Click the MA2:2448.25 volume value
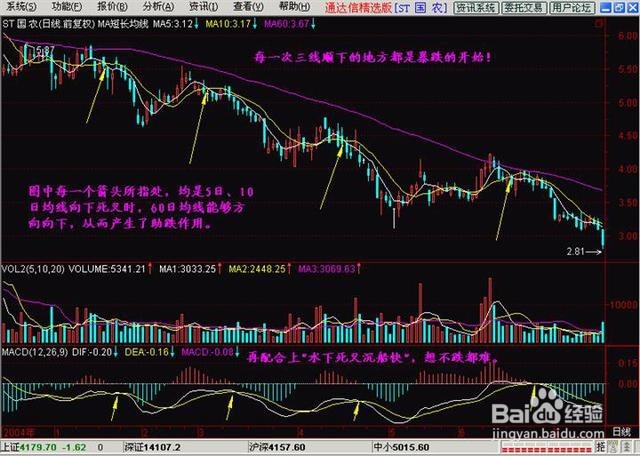This screenshot has height=456, width=640. coord(257,269)
